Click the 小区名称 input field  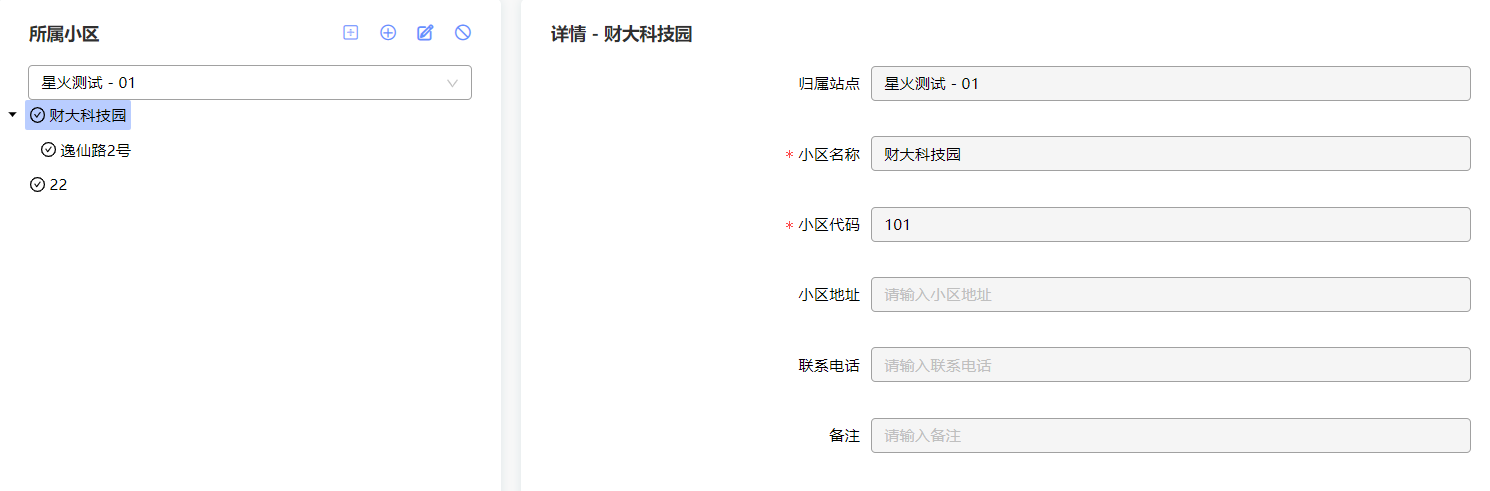tap(1171, 154)
